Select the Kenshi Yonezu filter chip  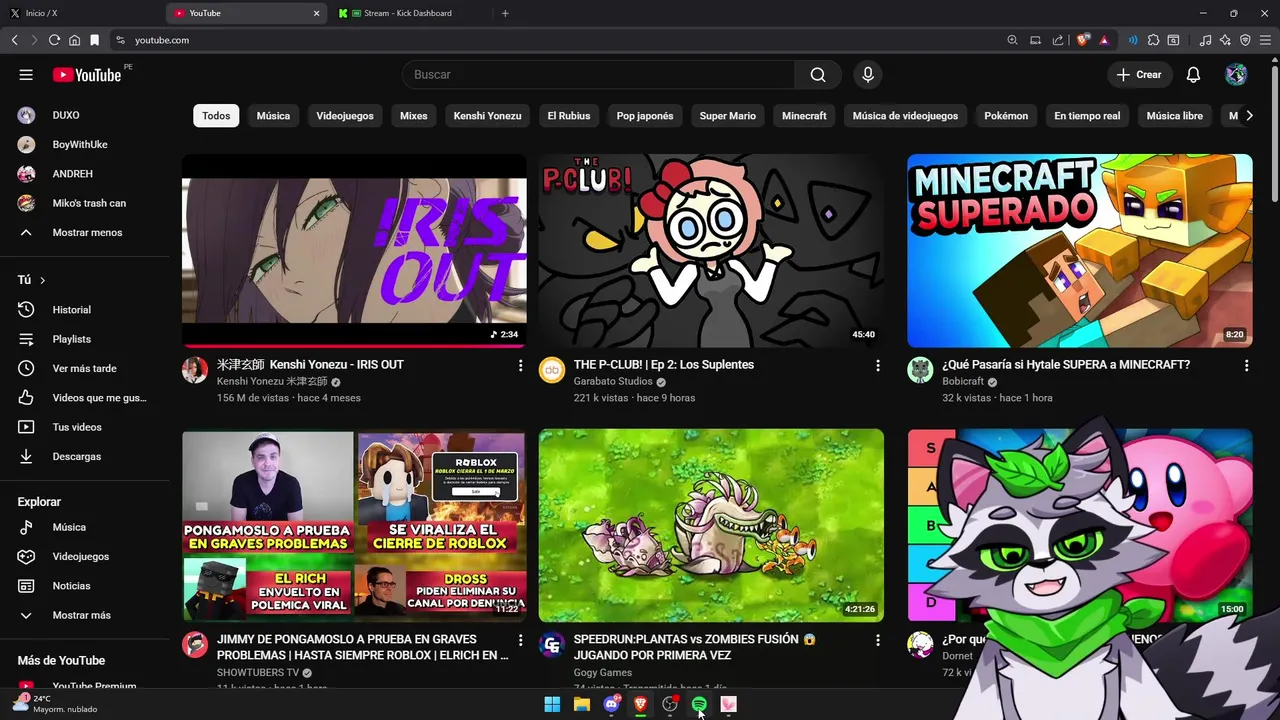(x=487, y=116)
